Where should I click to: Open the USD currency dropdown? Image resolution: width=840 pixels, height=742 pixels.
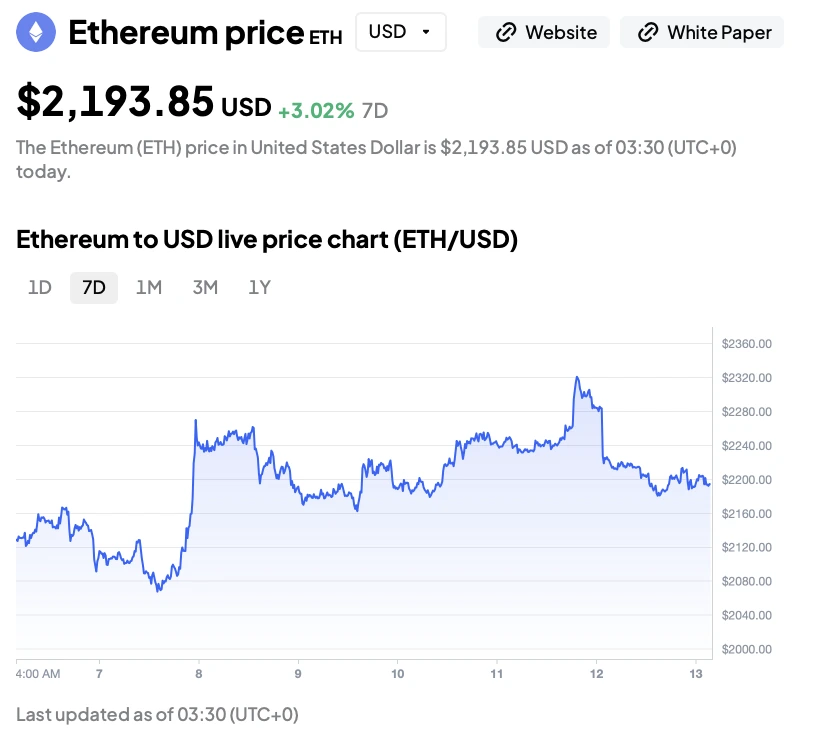tap(400, 32)
